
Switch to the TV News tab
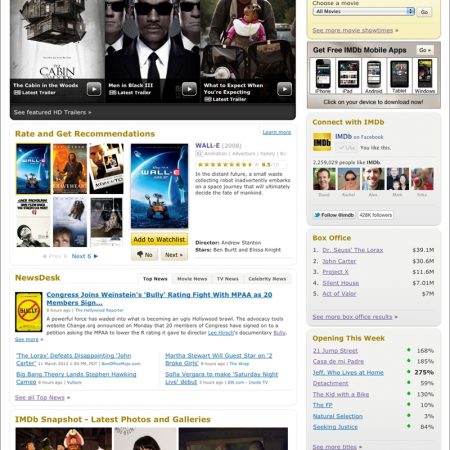(x=228, y=279)
